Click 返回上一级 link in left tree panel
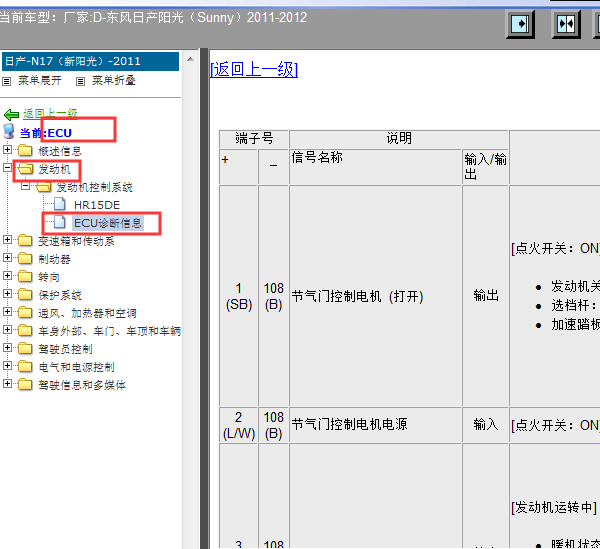Image resolution: width=600 pixels, height=549 pixels. (50, 113)
